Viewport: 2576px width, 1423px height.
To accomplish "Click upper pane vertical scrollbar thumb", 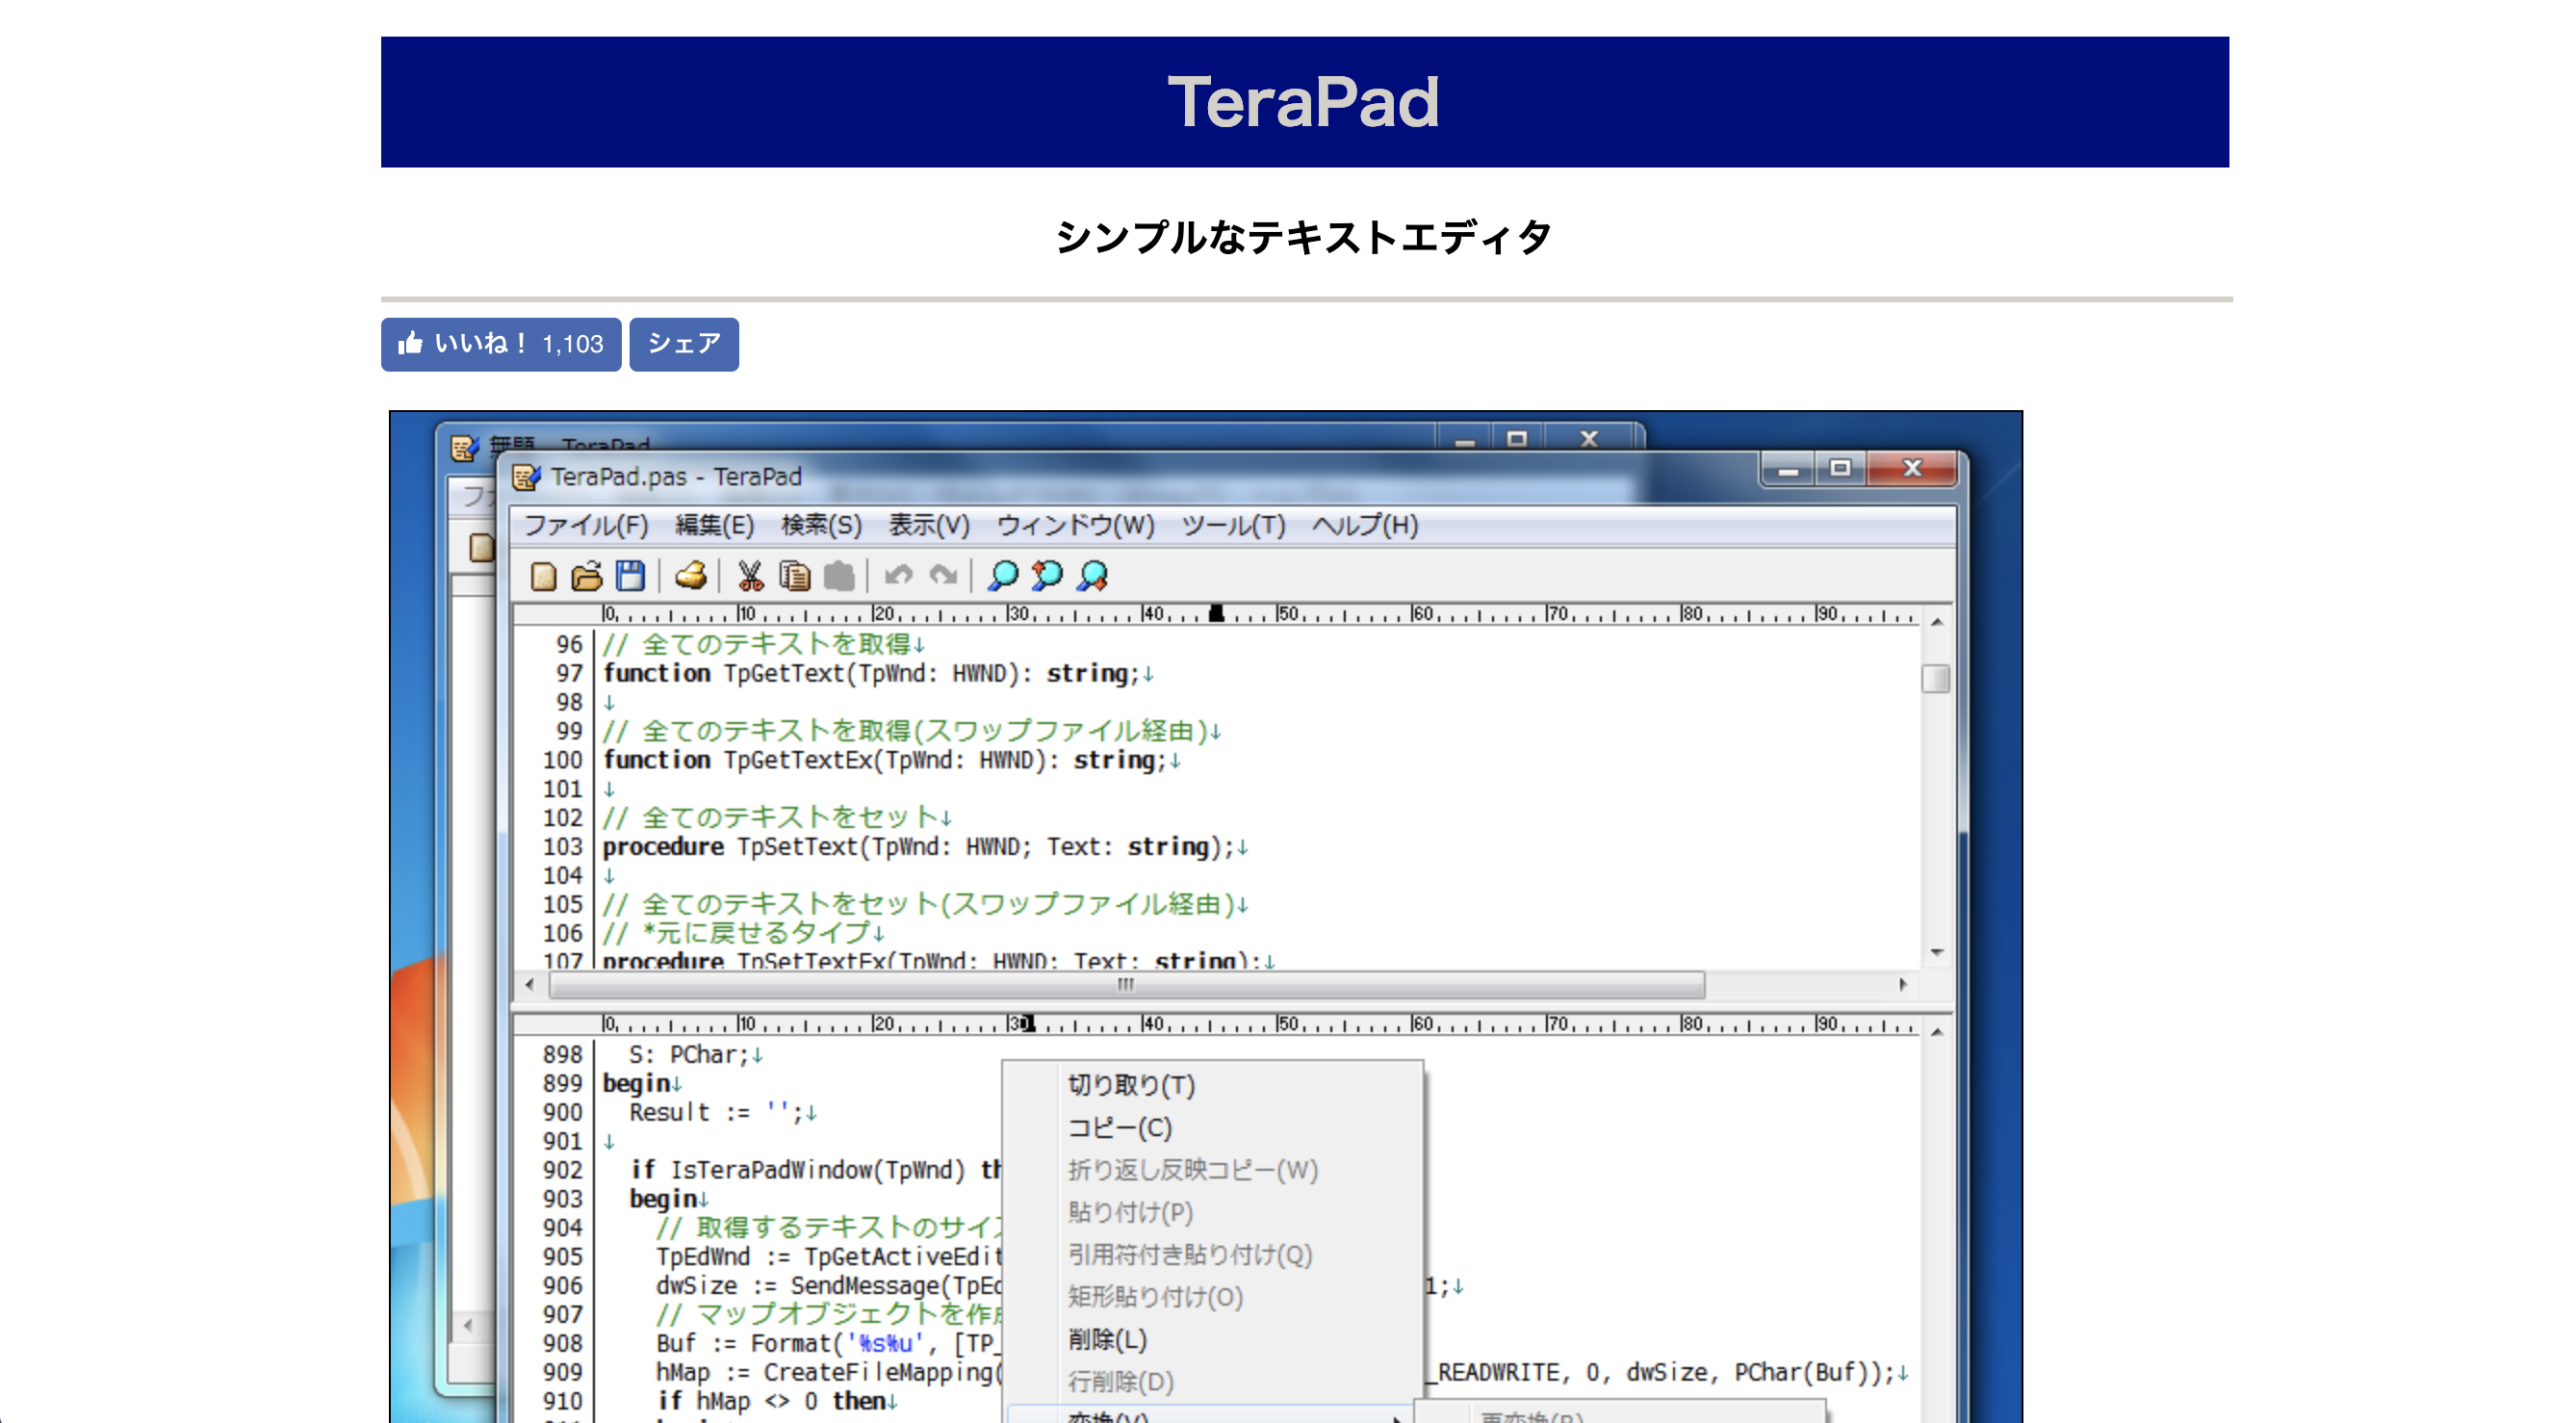I will (x=1936, y=679).
